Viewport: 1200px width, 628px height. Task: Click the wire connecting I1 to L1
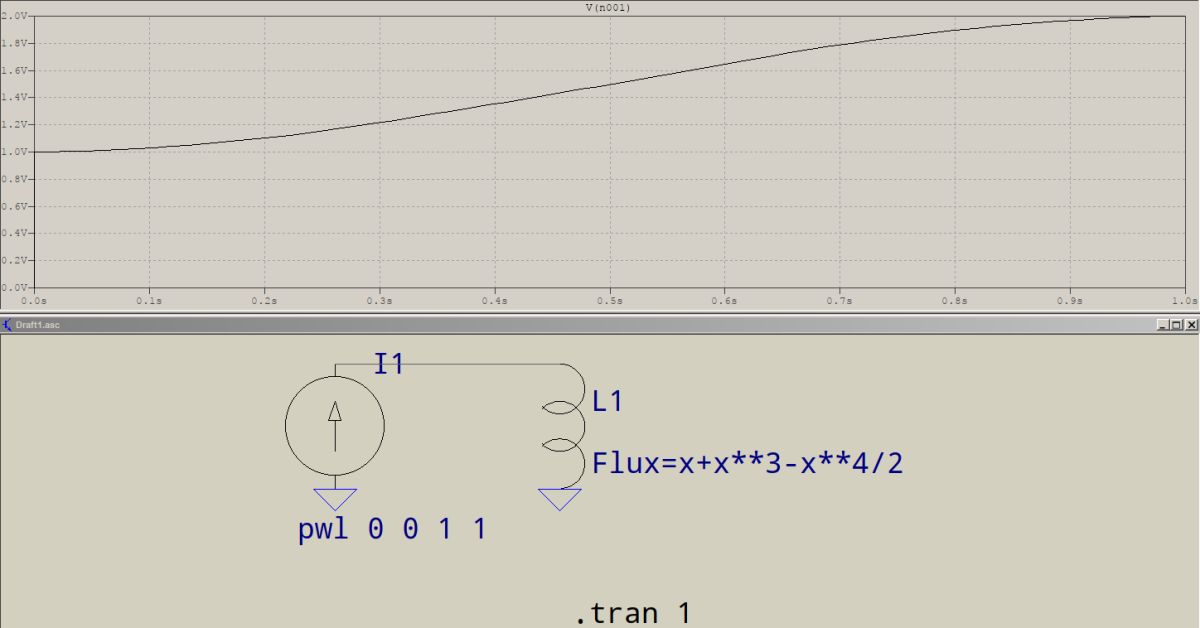[450, 364]
